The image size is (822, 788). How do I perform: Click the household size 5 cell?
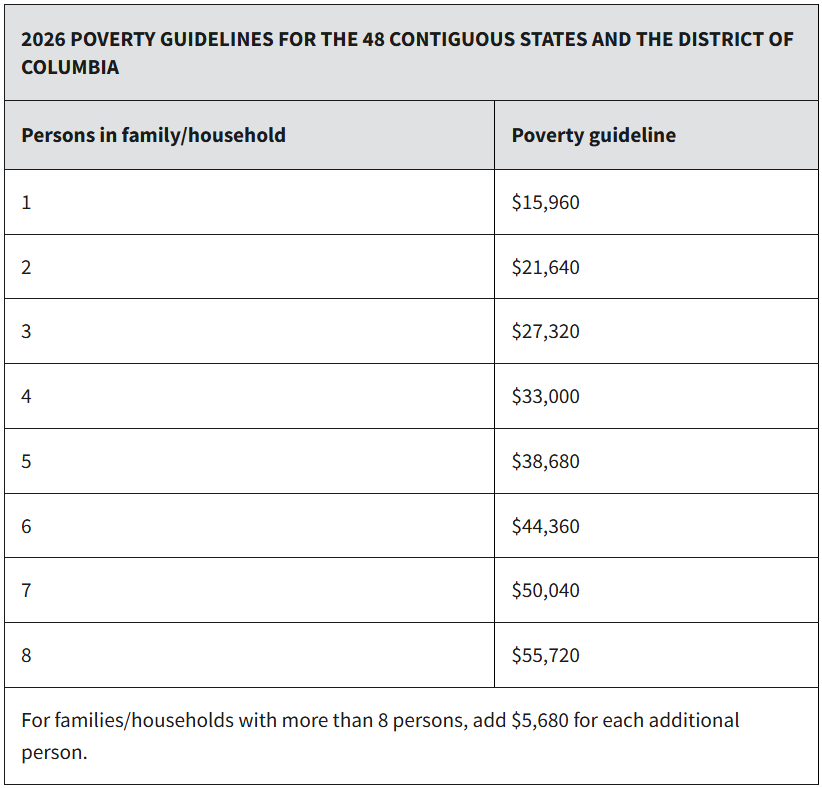[26, 461]
